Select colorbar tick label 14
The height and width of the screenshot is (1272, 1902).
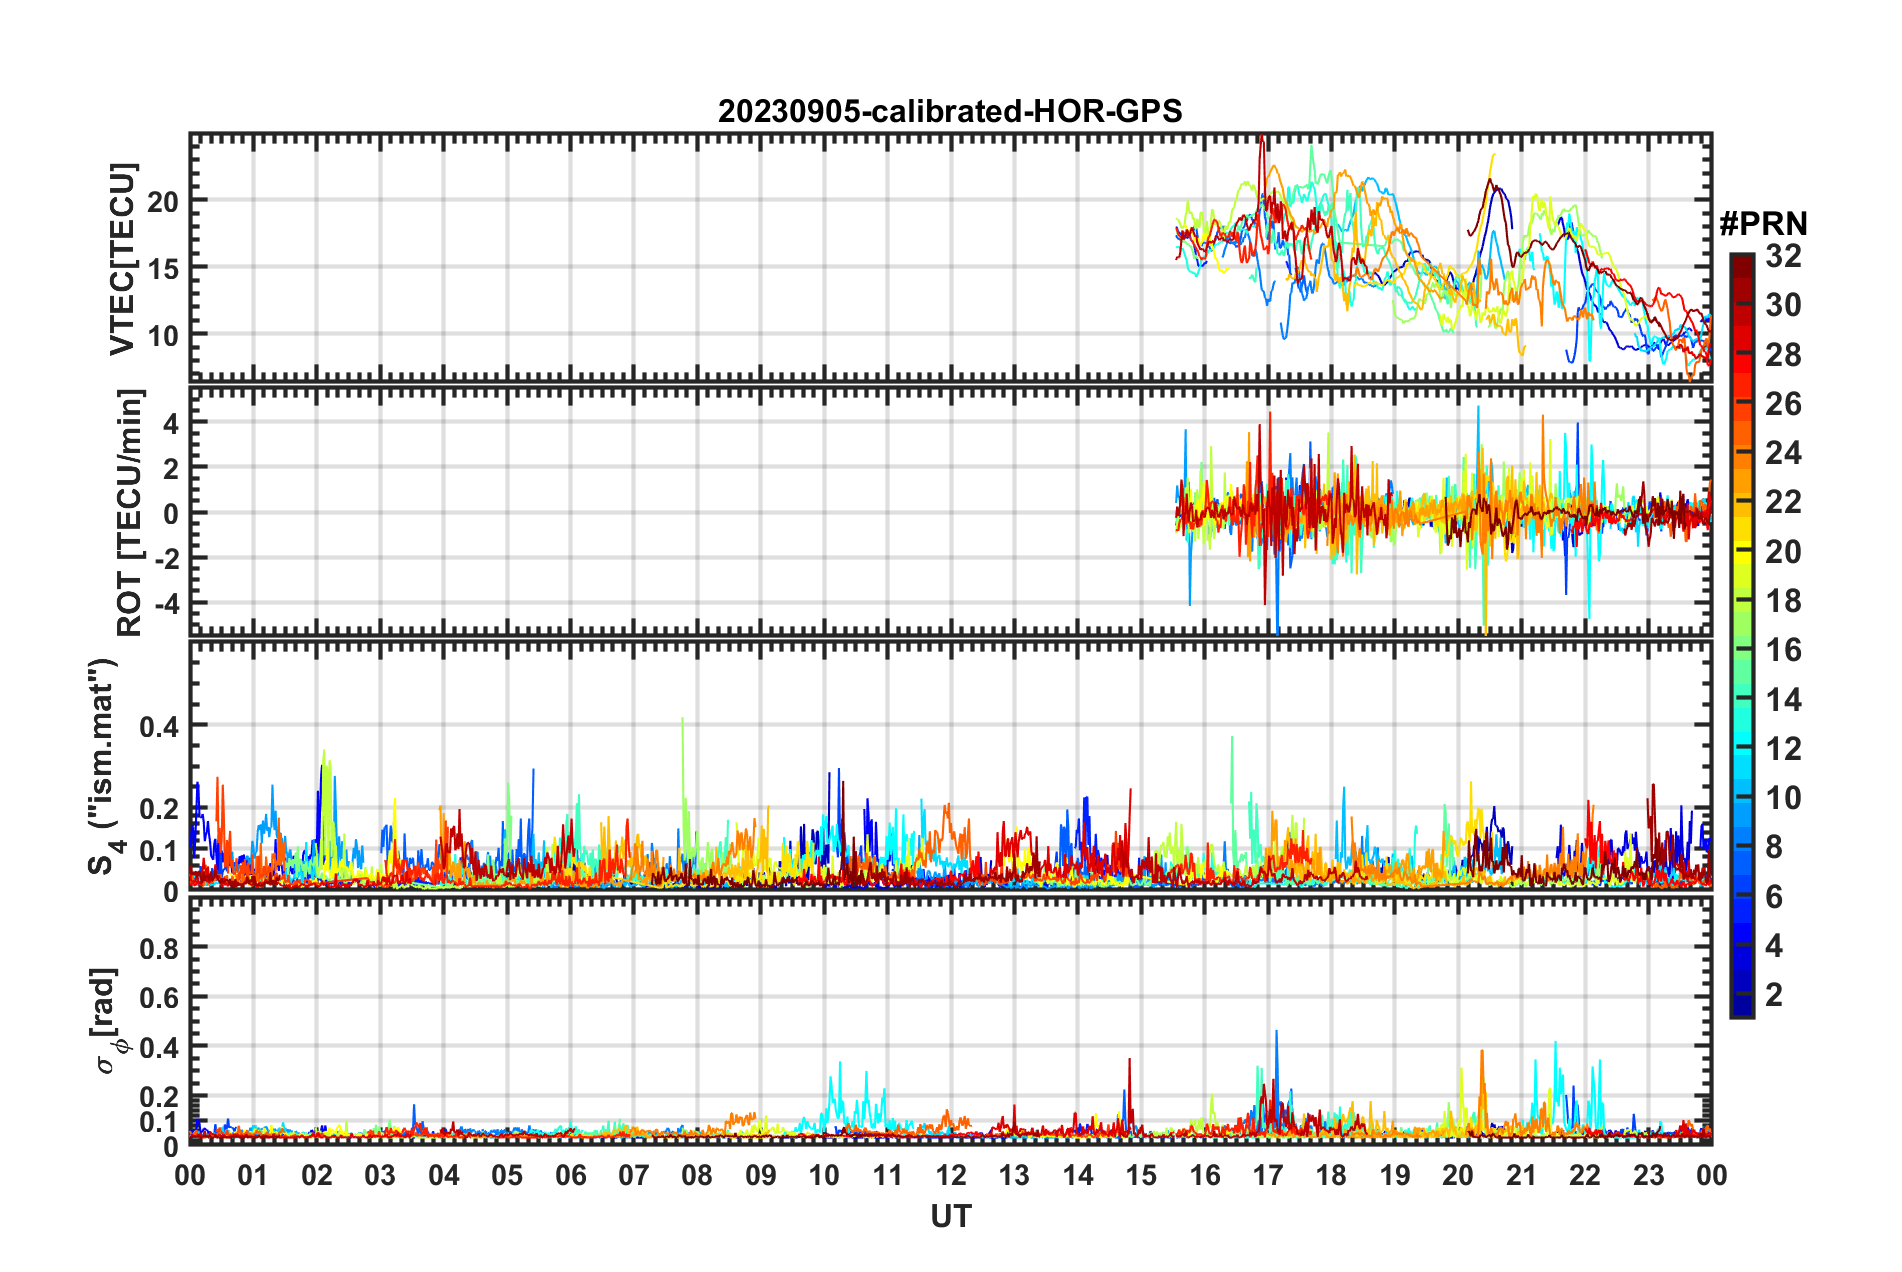pyautogui.click(x=1783, y=700)
